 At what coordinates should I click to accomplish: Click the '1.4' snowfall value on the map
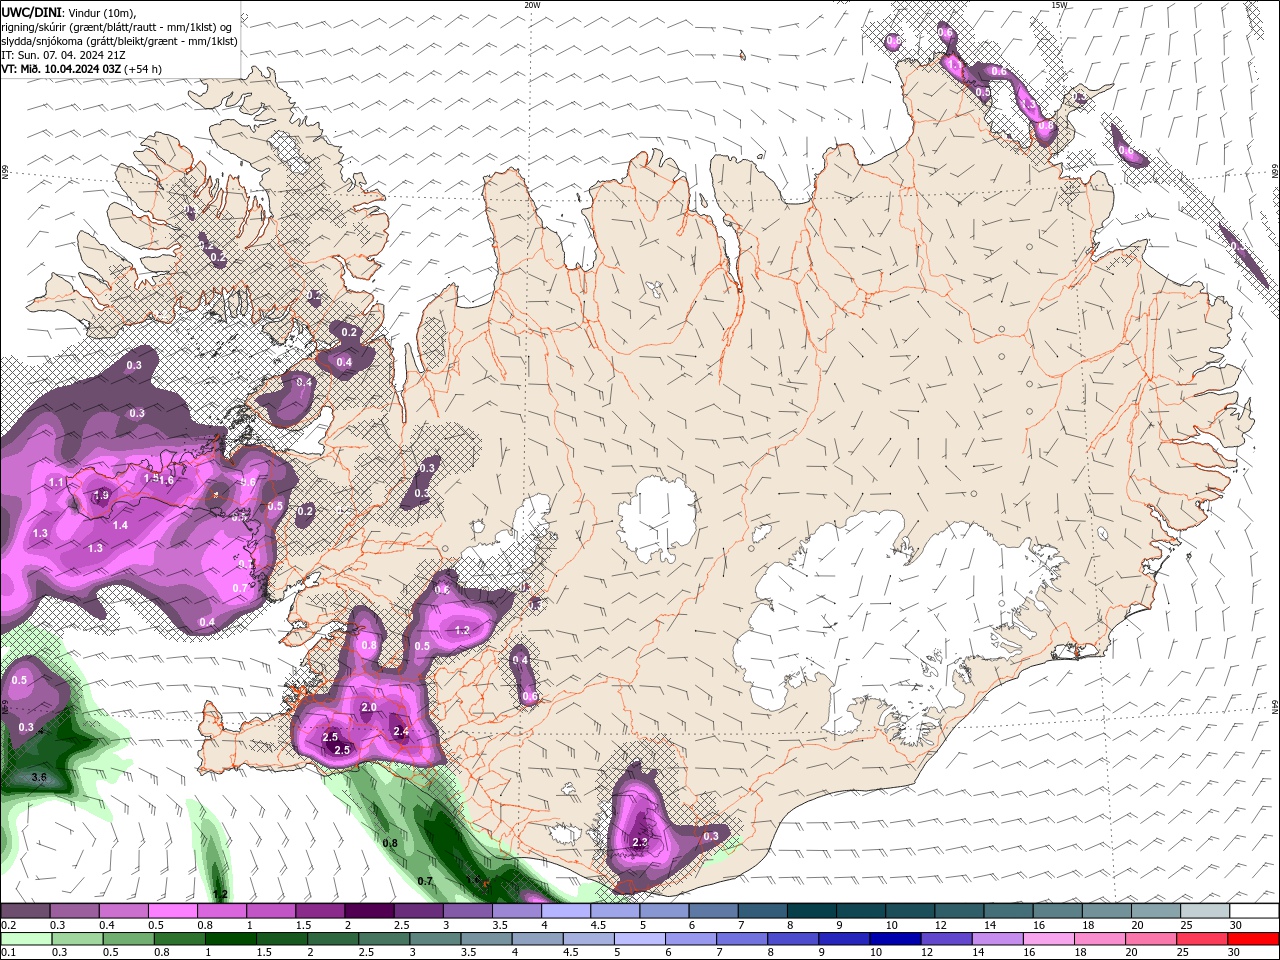(120, 525)
